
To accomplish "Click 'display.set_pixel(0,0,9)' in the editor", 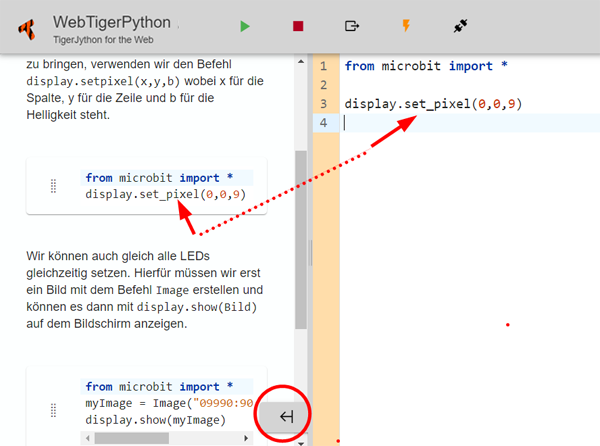I will (433, 104).
